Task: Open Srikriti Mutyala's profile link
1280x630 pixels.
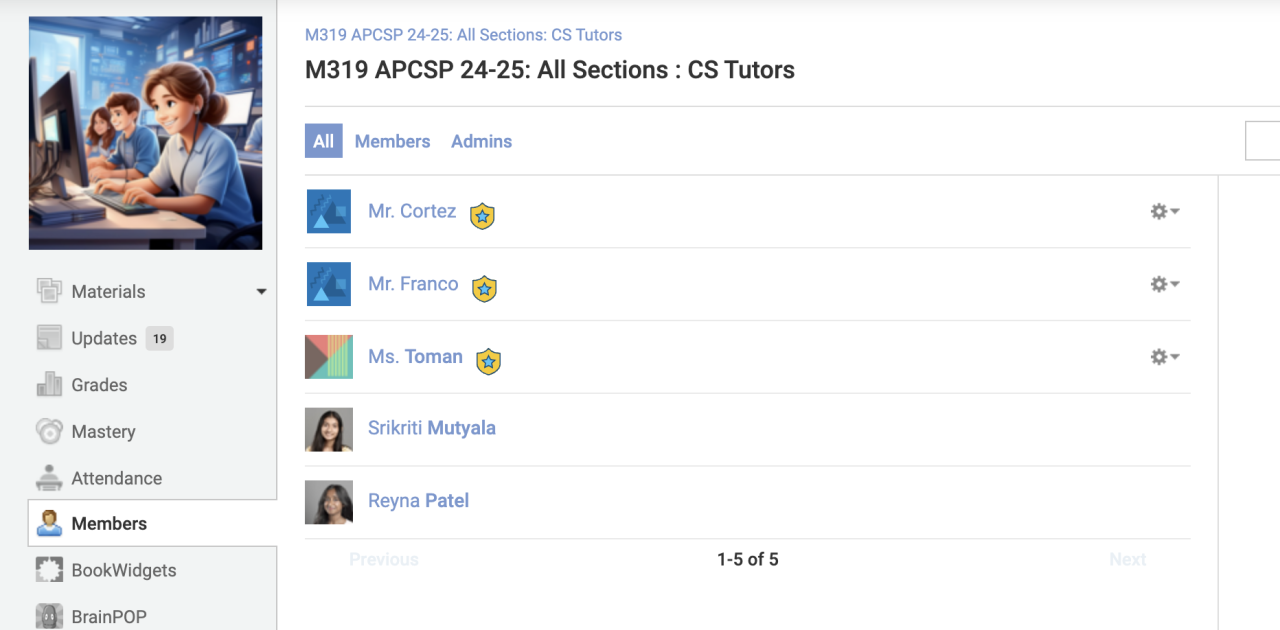Action: (431, 428)
